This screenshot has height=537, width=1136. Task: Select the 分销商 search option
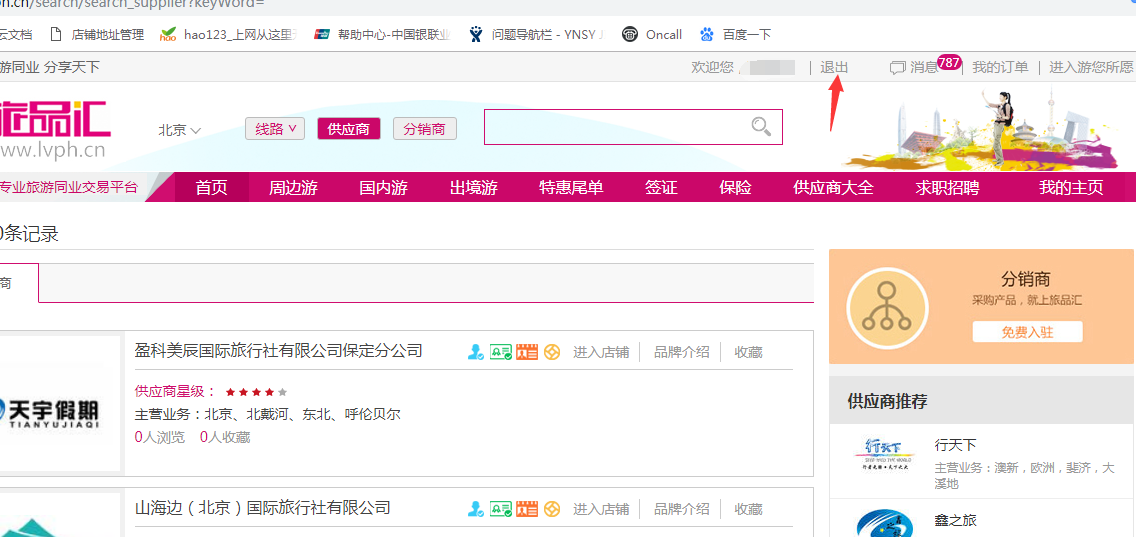pos(425,129)
